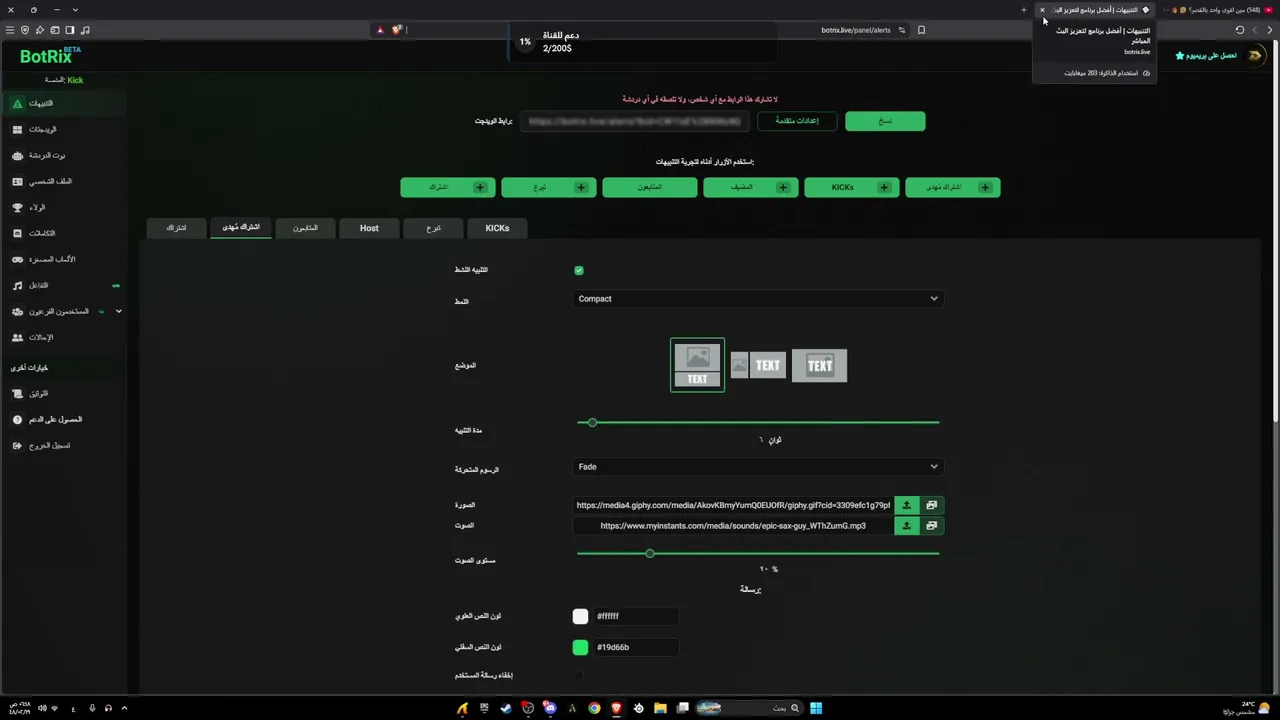Adjust the sound volume slider handle
The width and height of the screenshot is (1280, 720).
(x=650, y=553)
